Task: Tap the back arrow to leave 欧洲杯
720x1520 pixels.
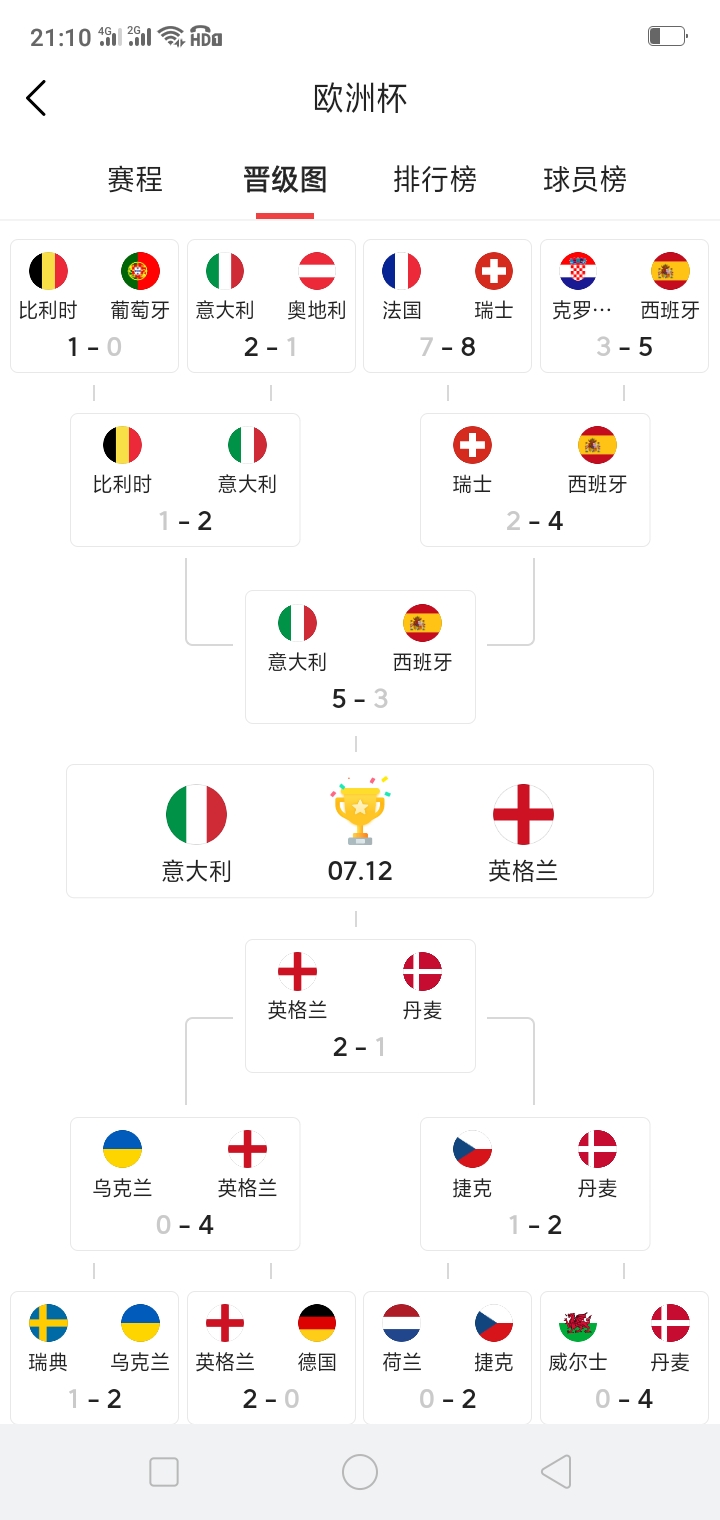Action: pyautogui.click(x=36, y=97)
